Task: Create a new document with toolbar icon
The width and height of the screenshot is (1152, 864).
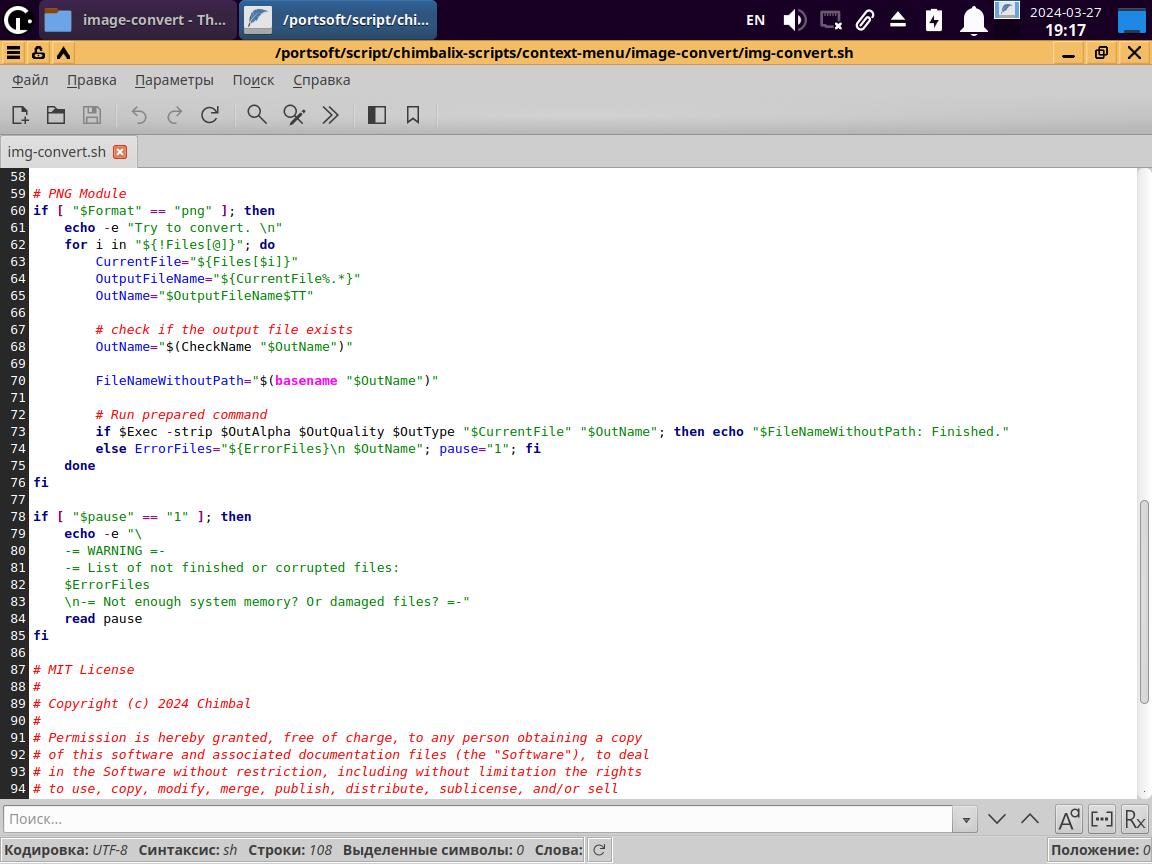Action: (x=20, y=115)
